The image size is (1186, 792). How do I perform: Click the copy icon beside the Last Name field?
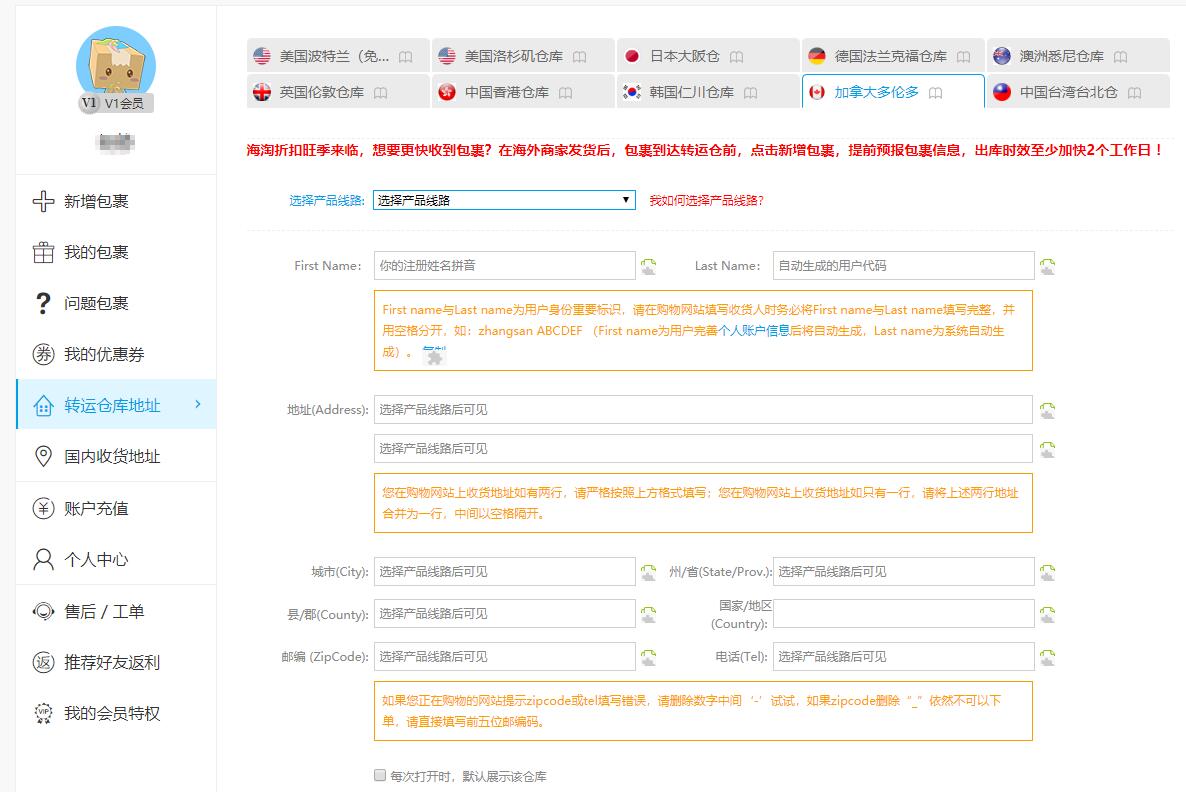pyautogui.click(x=1047, y=265)
